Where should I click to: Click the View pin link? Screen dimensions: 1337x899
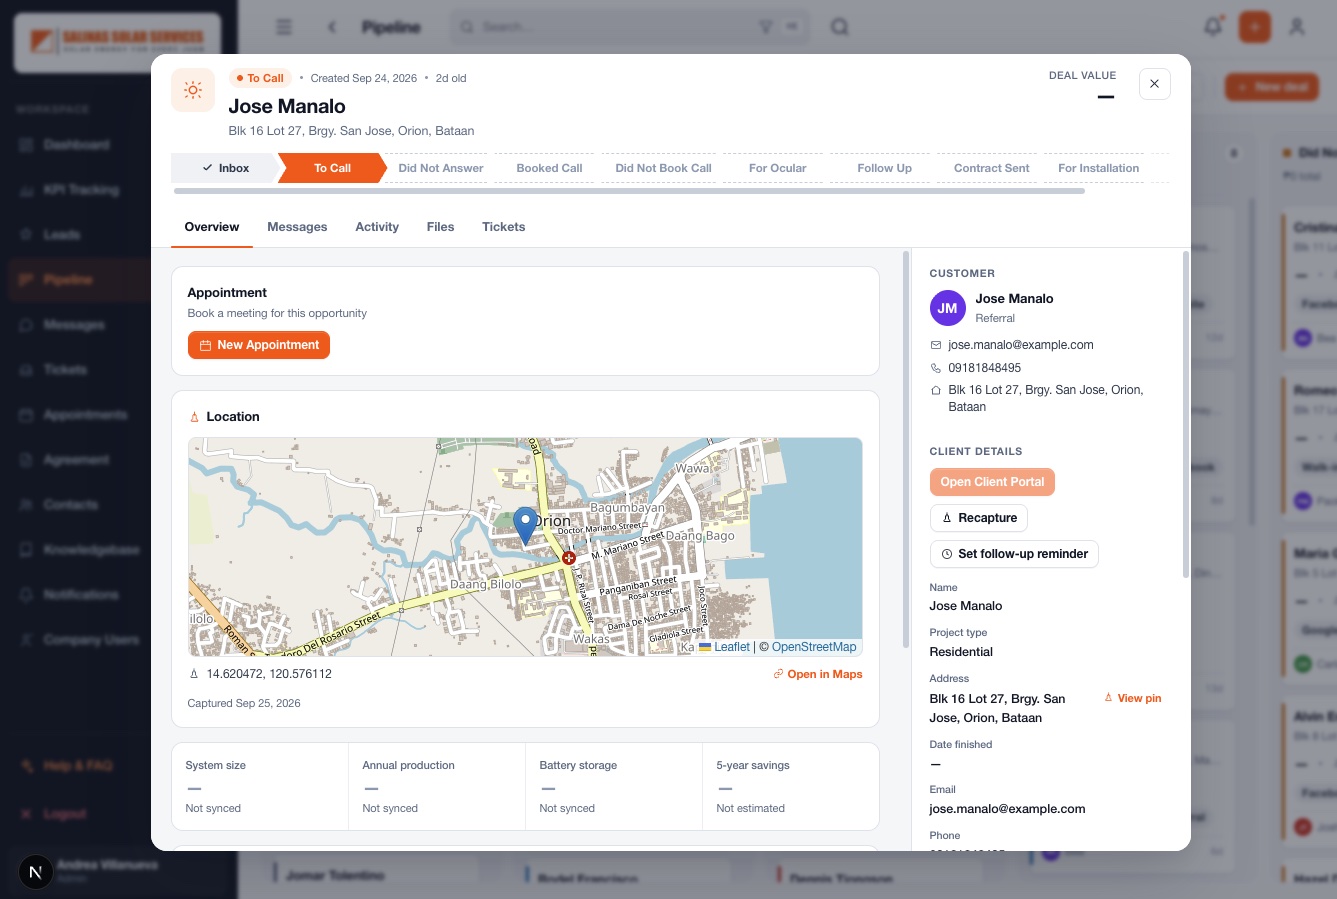(x=1133, y=698)
